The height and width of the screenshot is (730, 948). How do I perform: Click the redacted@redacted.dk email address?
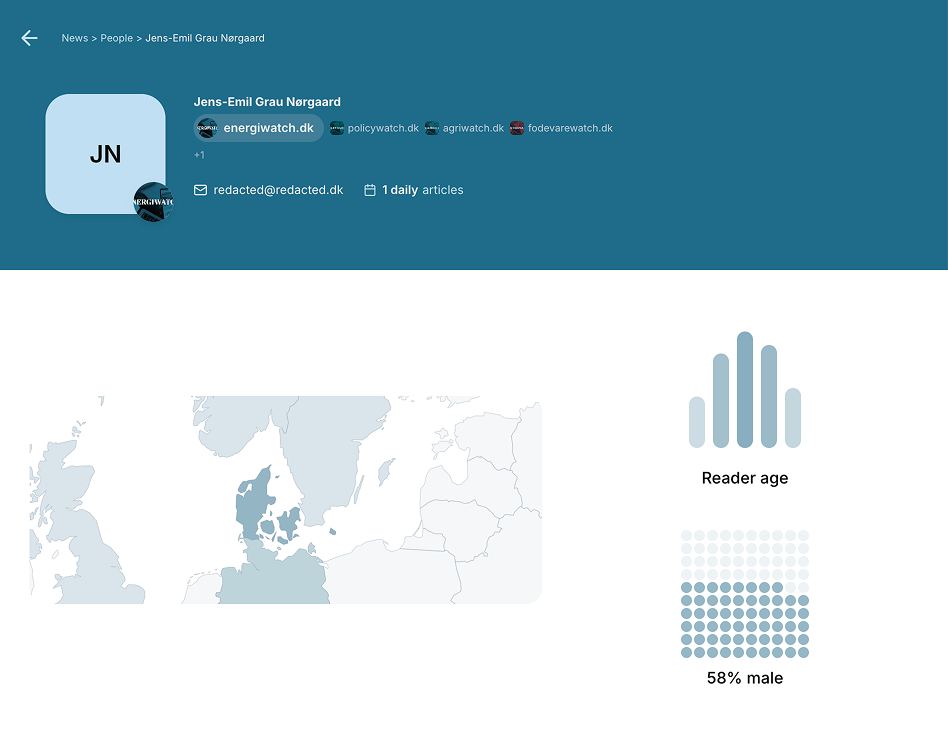point(278,190)
